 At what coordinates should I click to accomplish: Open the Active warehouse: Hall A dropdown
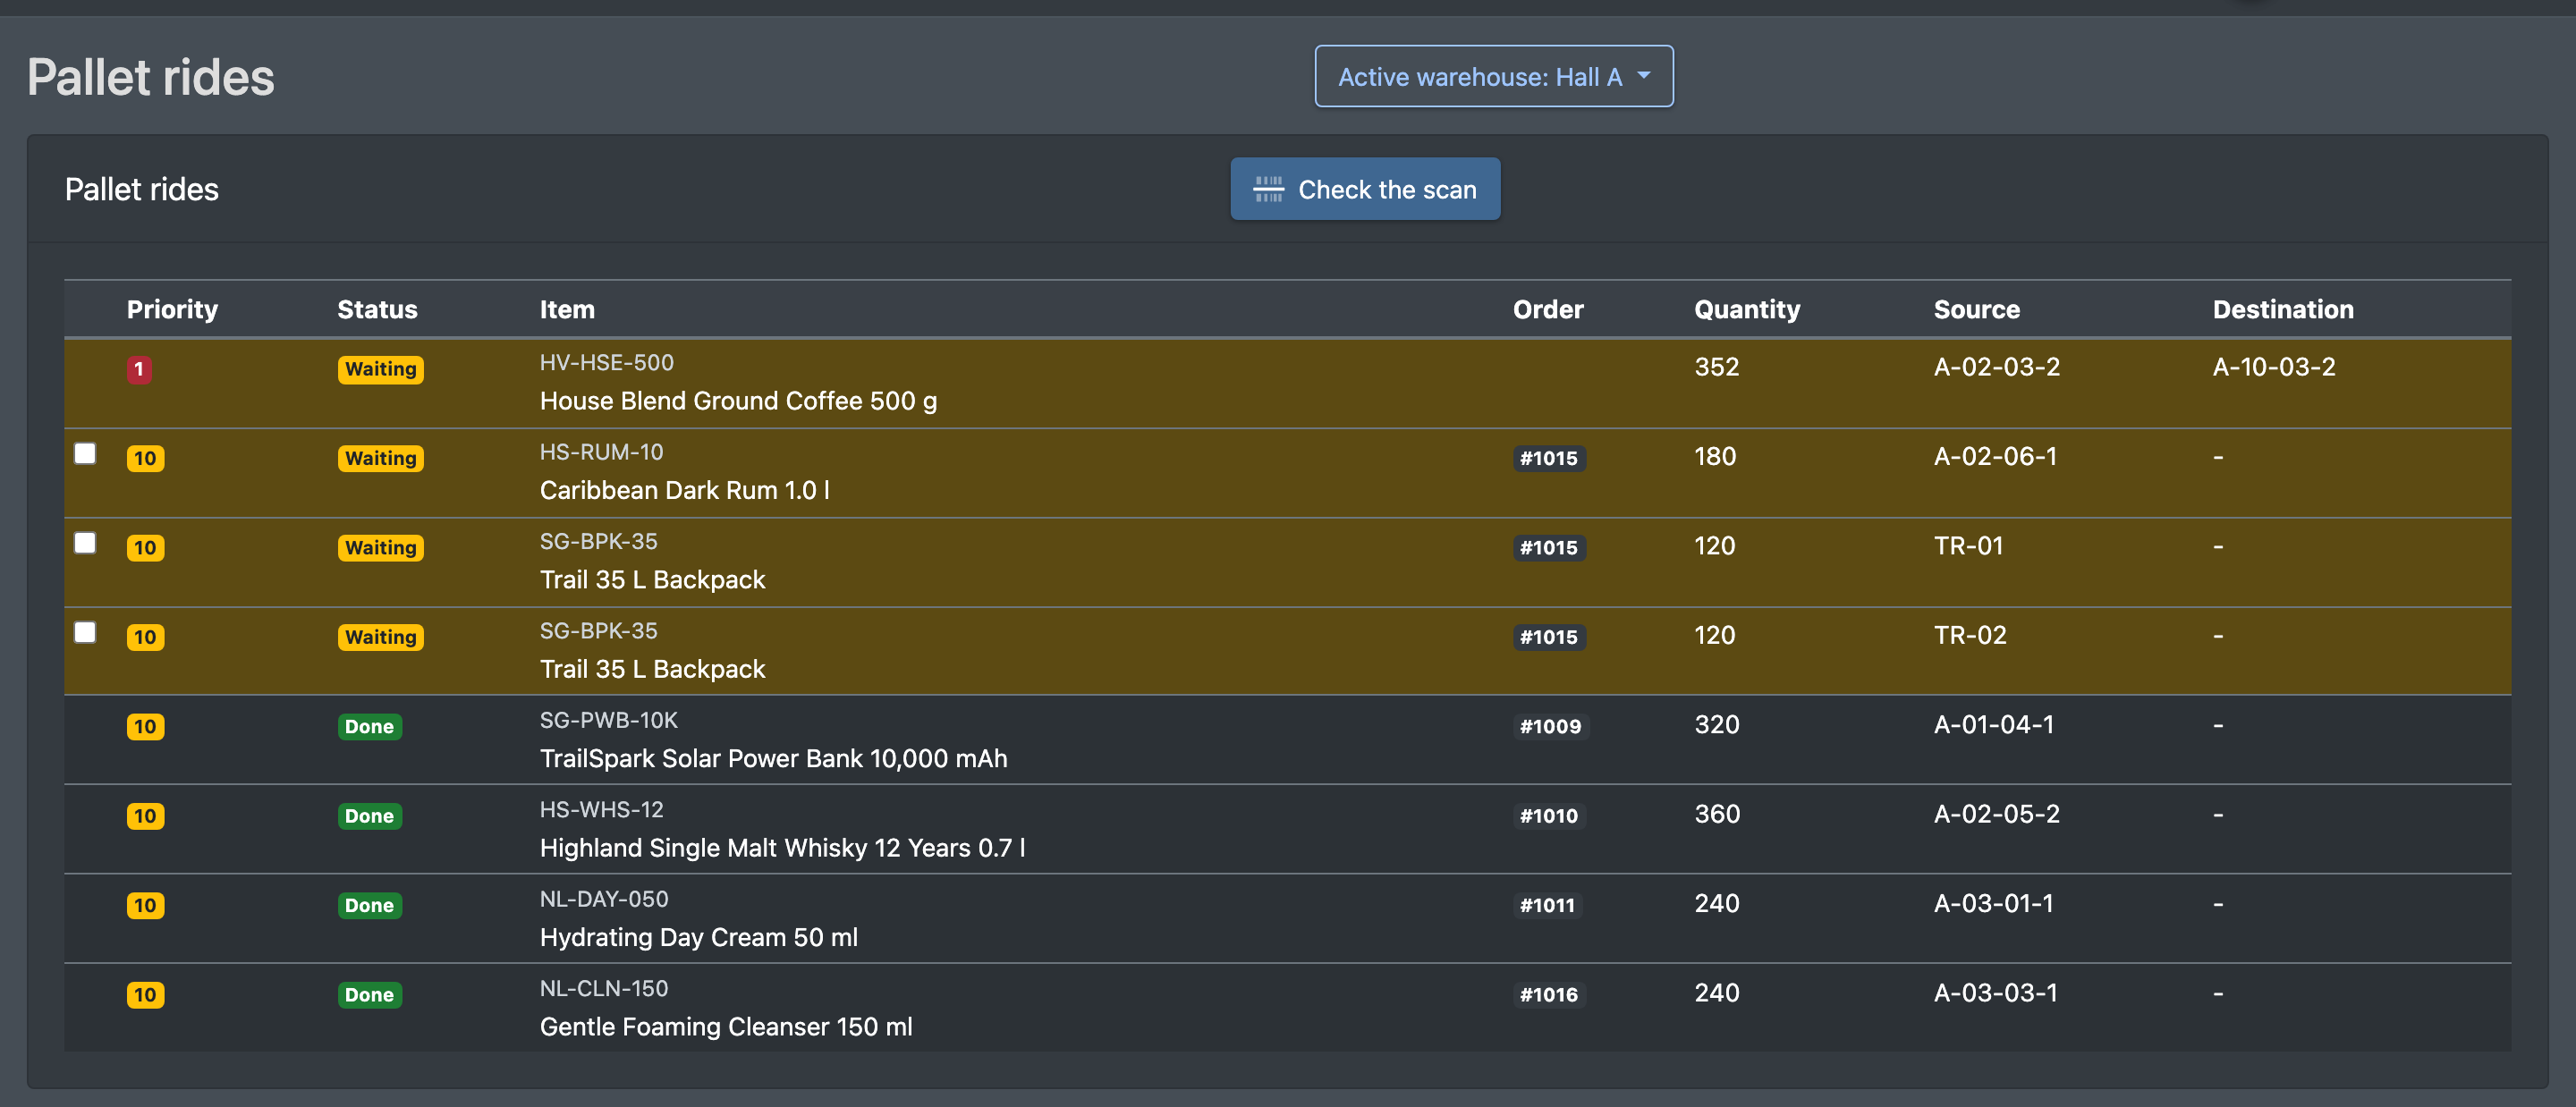point(1493,77)
